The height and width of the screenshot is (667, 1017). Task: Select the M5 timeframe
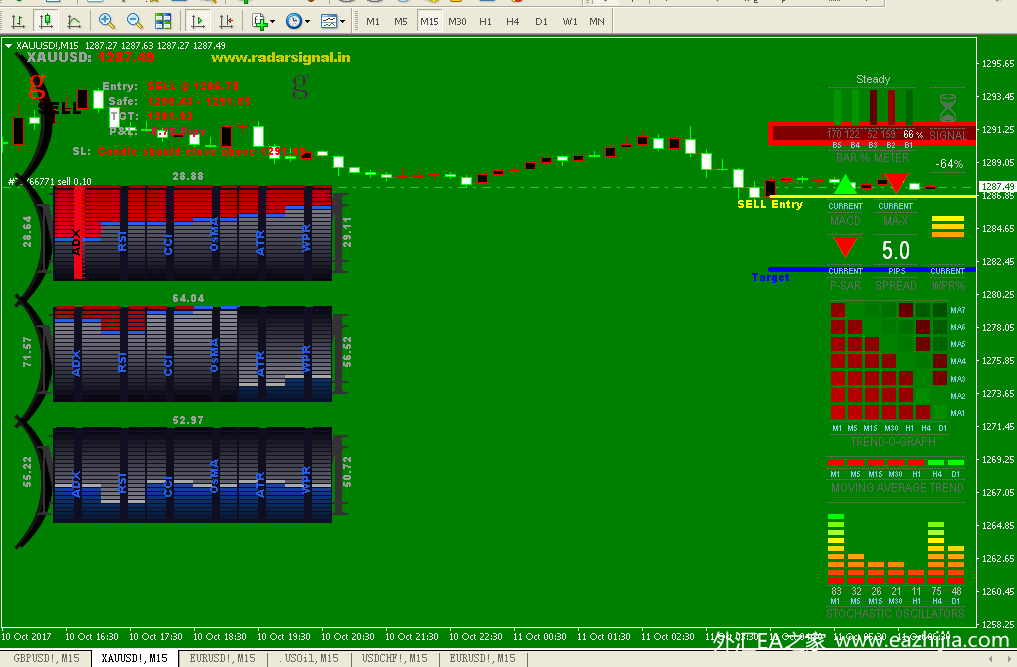pyautogui.click(x=401, y=21)
